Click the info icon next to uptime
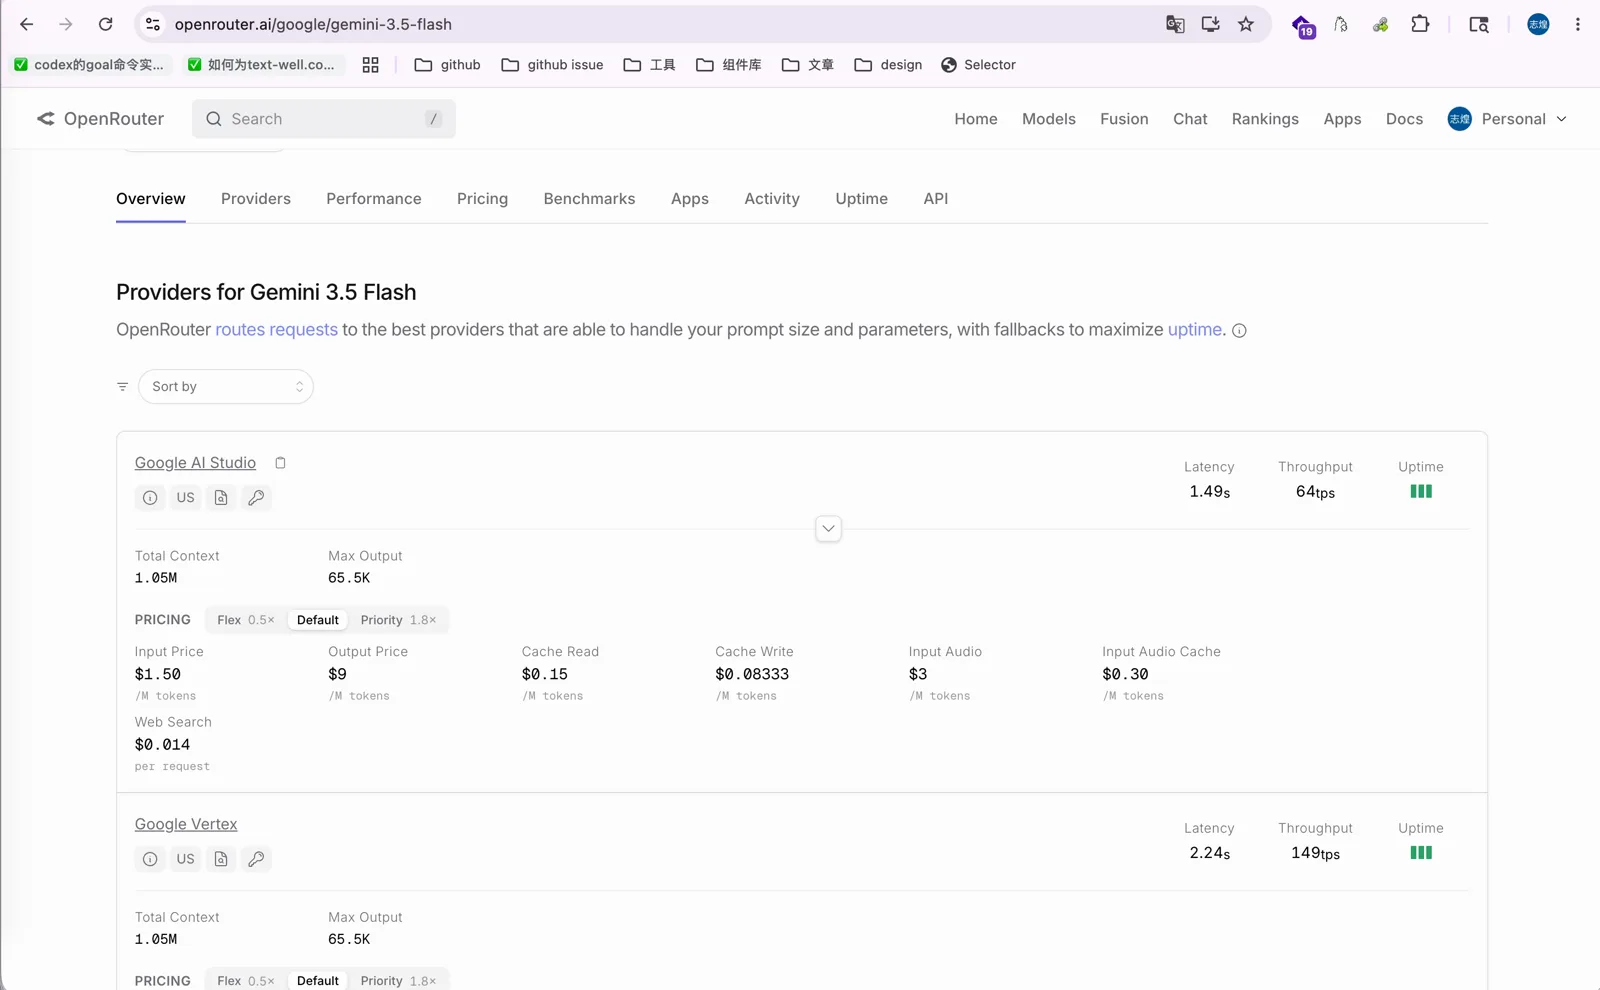The width and height of the screenshot is (1600, 990). [x=1239, y=331]
